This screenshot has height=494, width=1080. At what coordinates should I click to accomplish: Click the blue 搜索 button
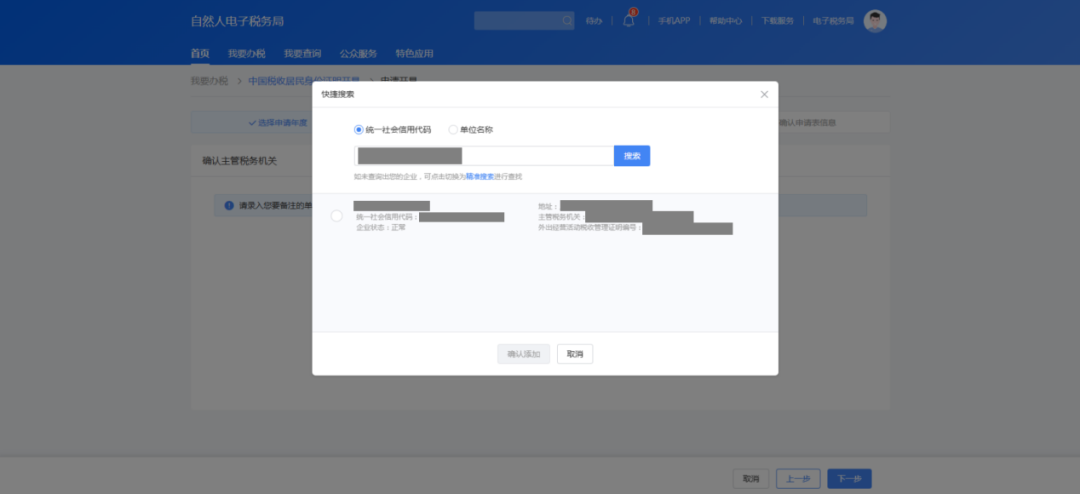tap(632, 156)
